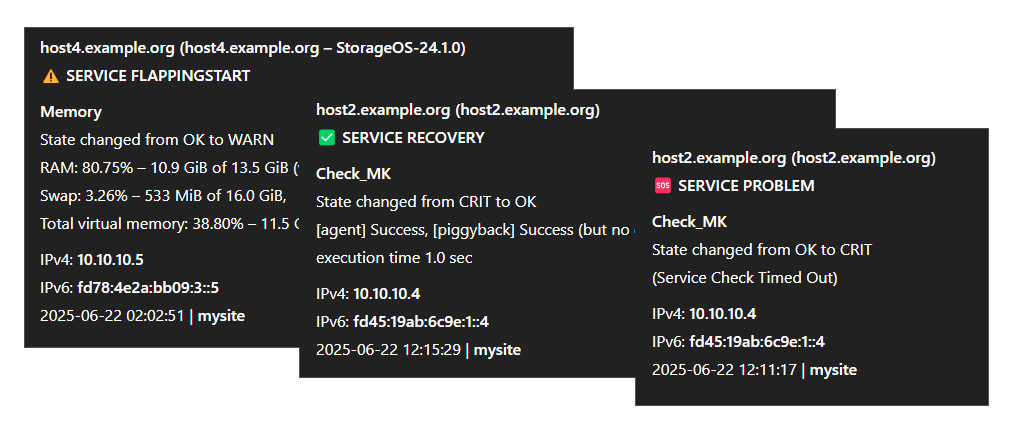Click mysite in the host4 card
This screenshot has width=1014, height=430.
(x=221, y=316)
